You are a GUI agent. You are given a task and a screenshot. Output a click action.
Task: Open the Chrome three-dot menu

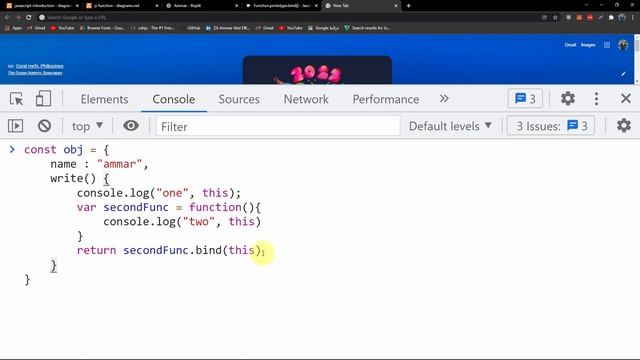click(633, 18)
